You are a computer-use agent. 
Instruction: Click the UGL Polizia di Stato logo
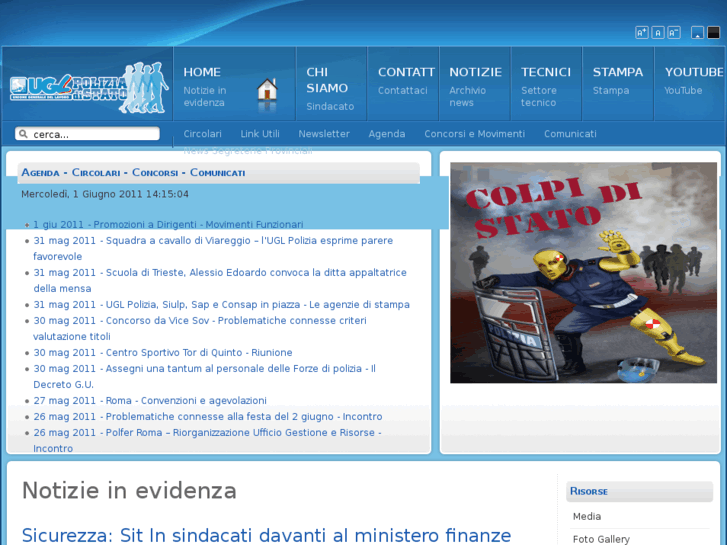[x=88, y=87]
